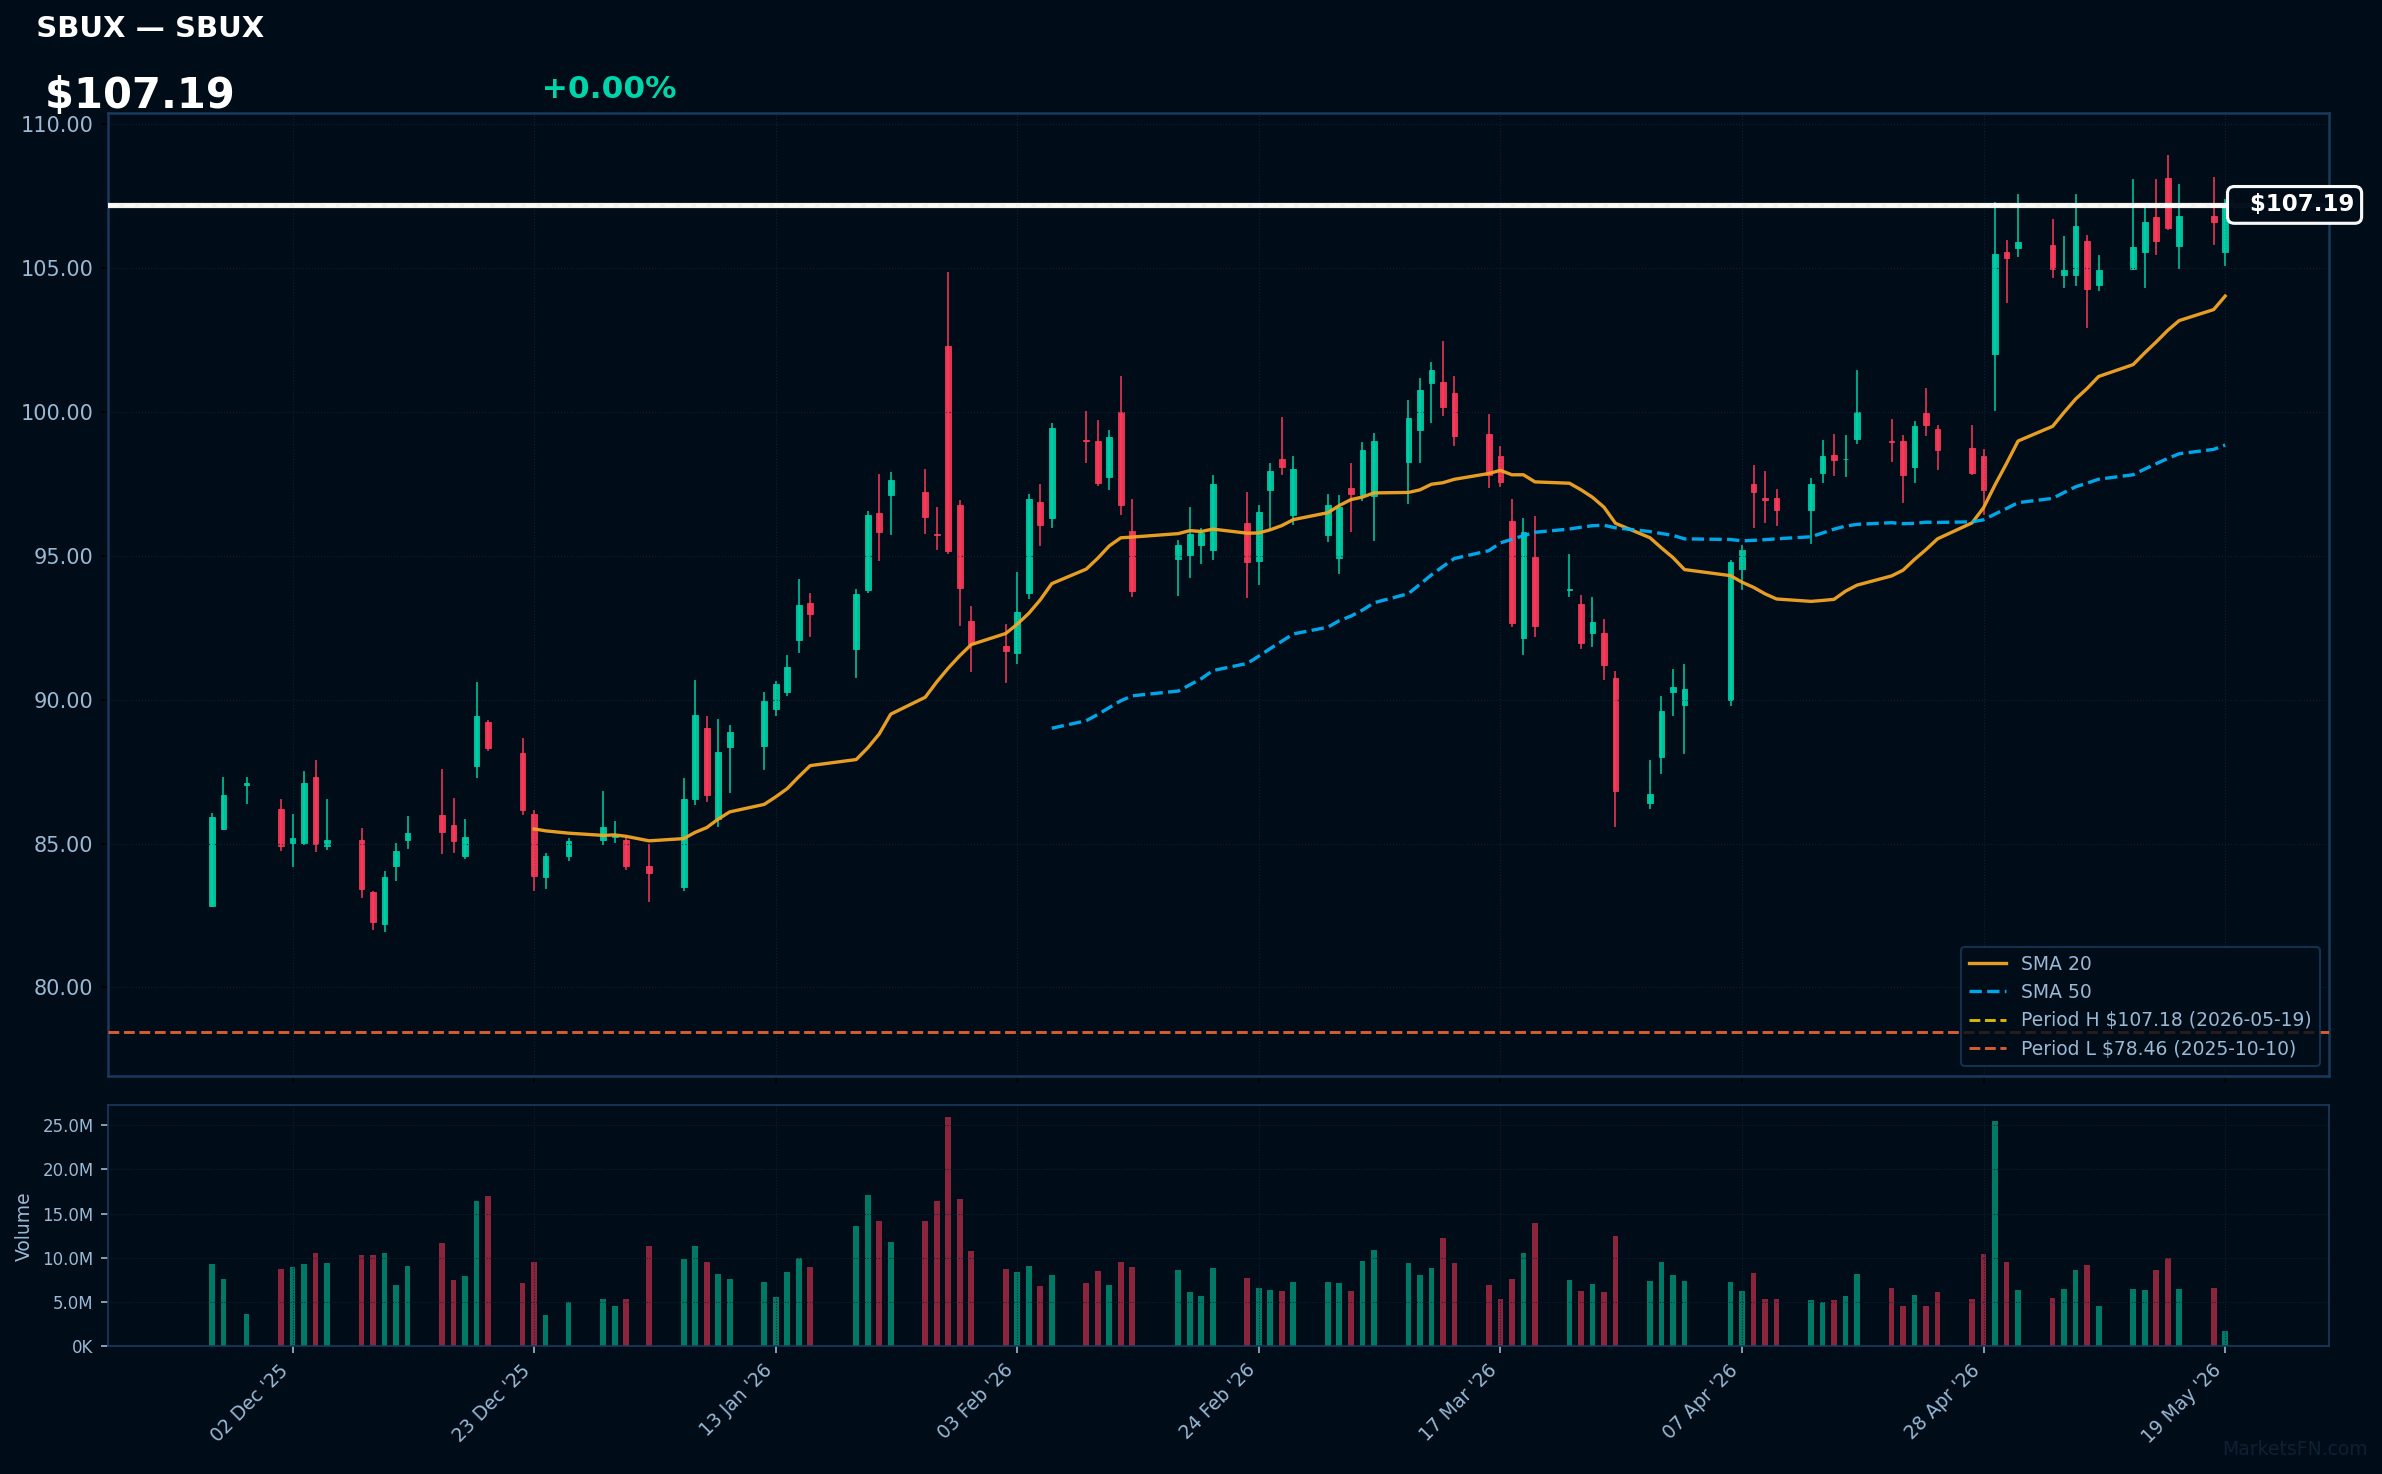Click the 100.00 price axis label
This screenshot has width=2382, height=1474.
[x=57, y=412]
